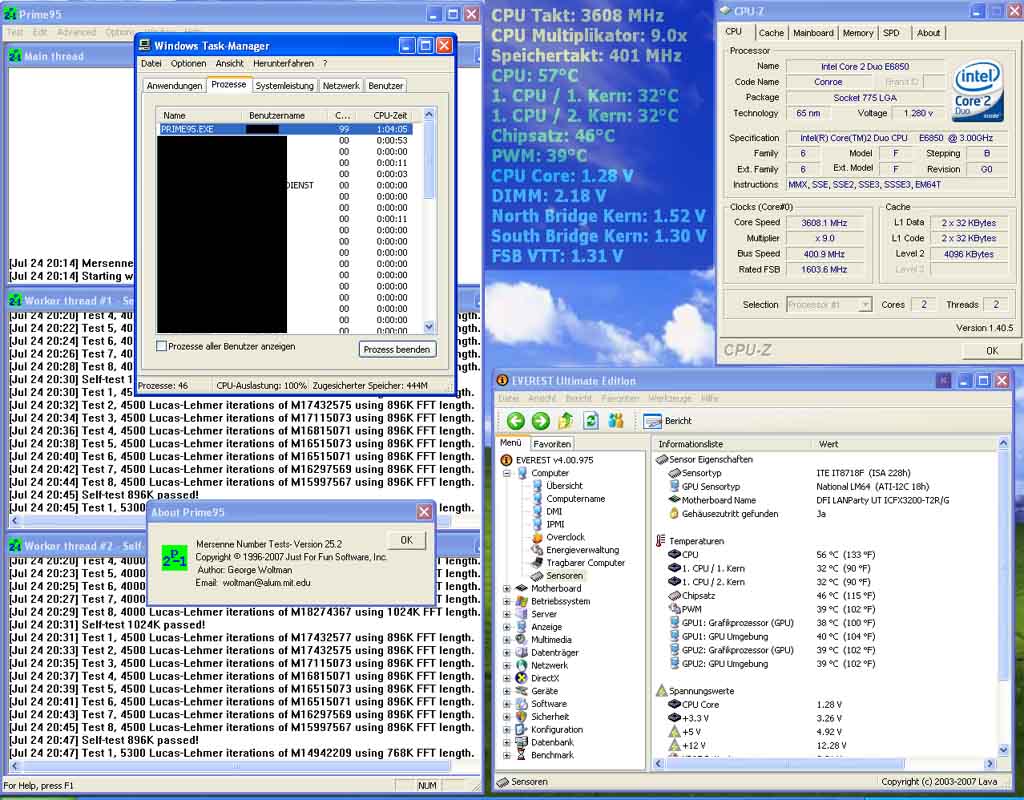Expand the Anzeige tree node
Screen dimensions: 1024x800
click(507, 627)
